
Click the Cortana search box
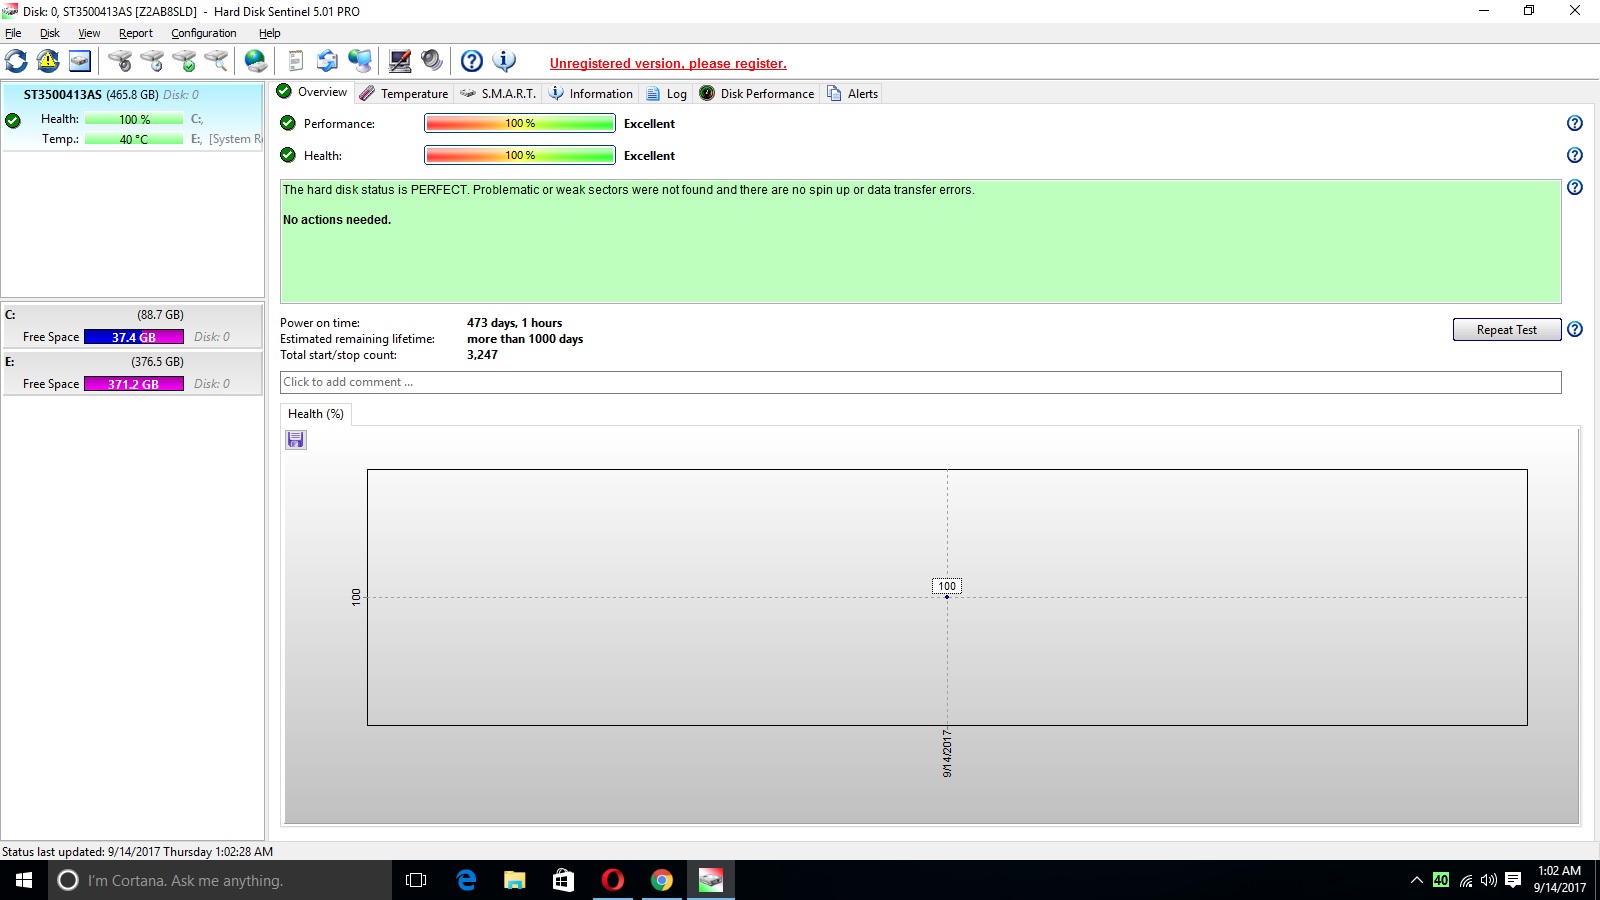click(x=220, y=880)
